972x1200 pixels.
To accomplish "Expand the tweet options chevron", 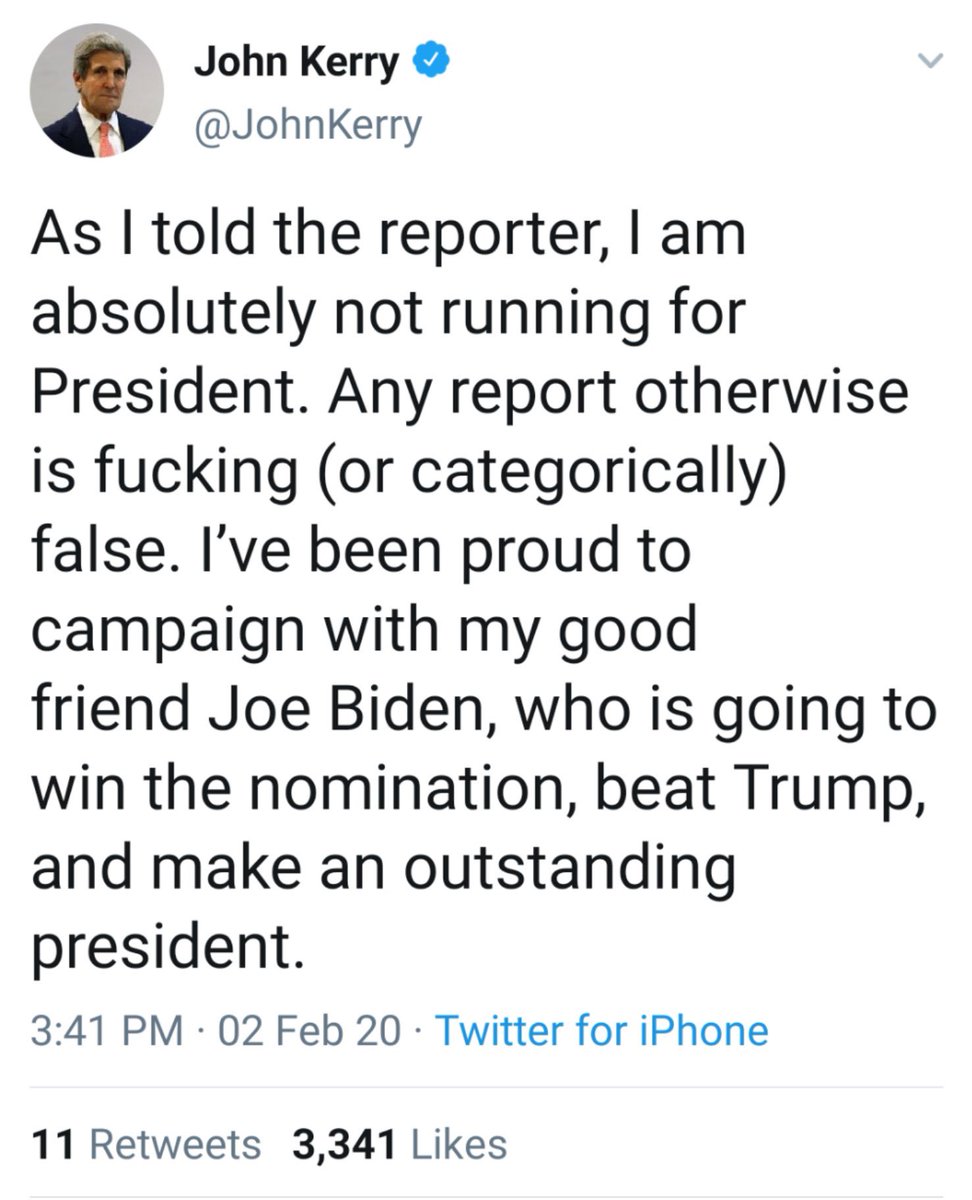I will (930, 64).
